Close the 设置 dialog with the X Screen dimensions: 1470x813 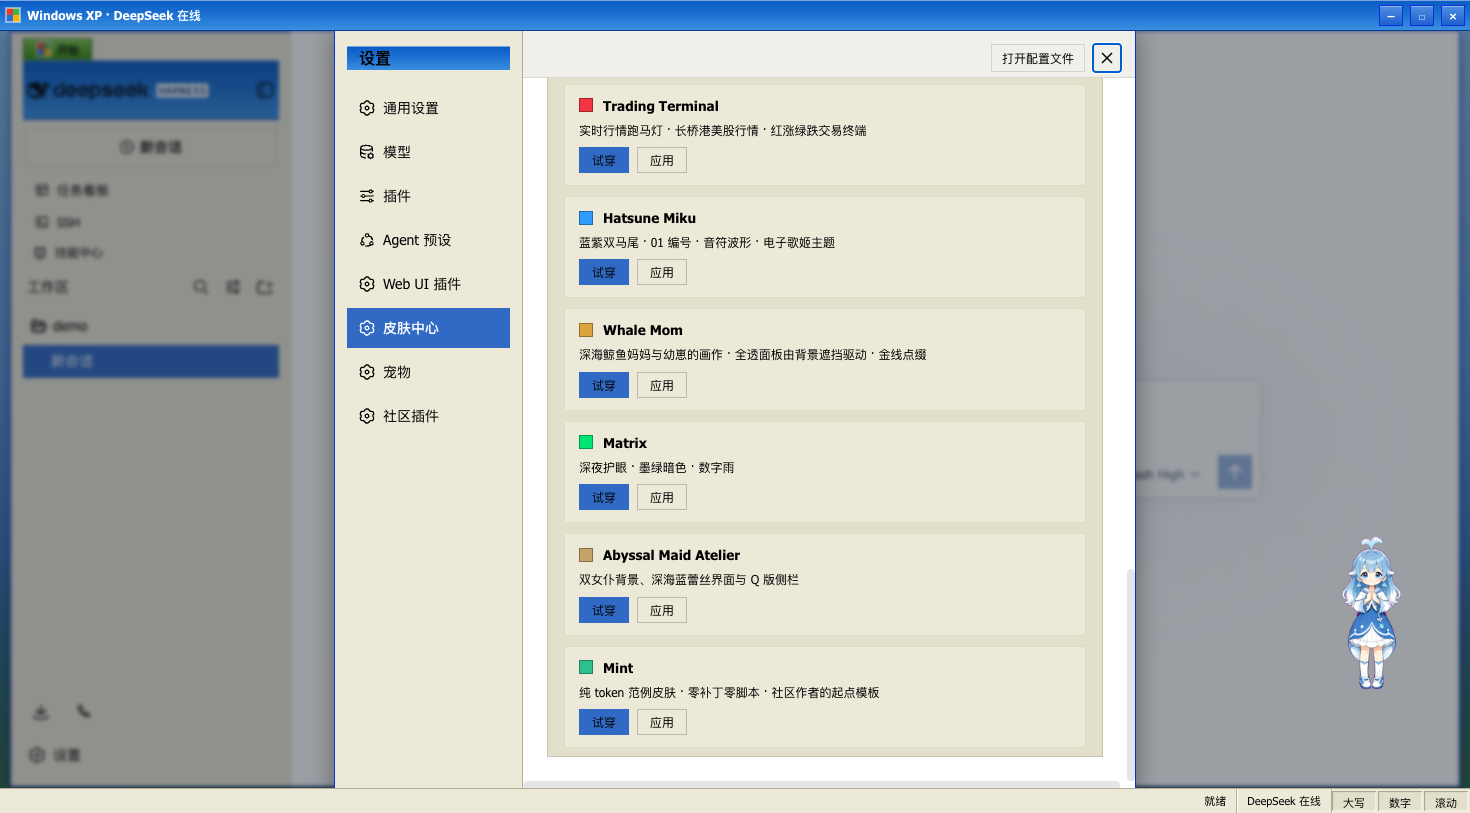tap(1107, 58)
